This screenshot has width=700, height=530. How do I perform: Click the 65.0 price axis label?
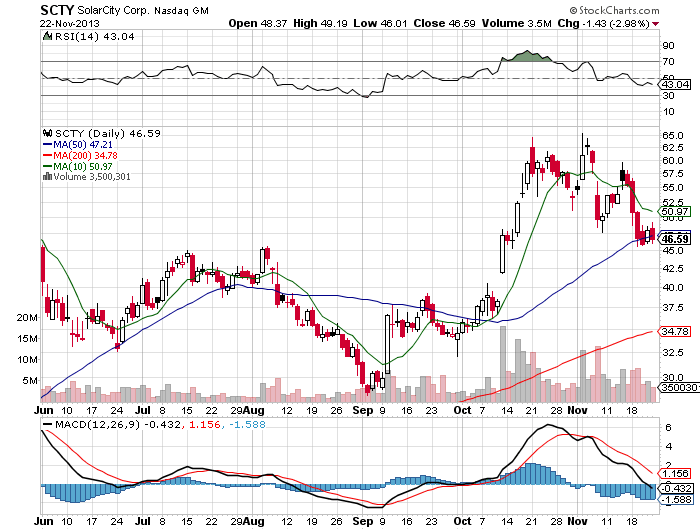click(672, 135)
